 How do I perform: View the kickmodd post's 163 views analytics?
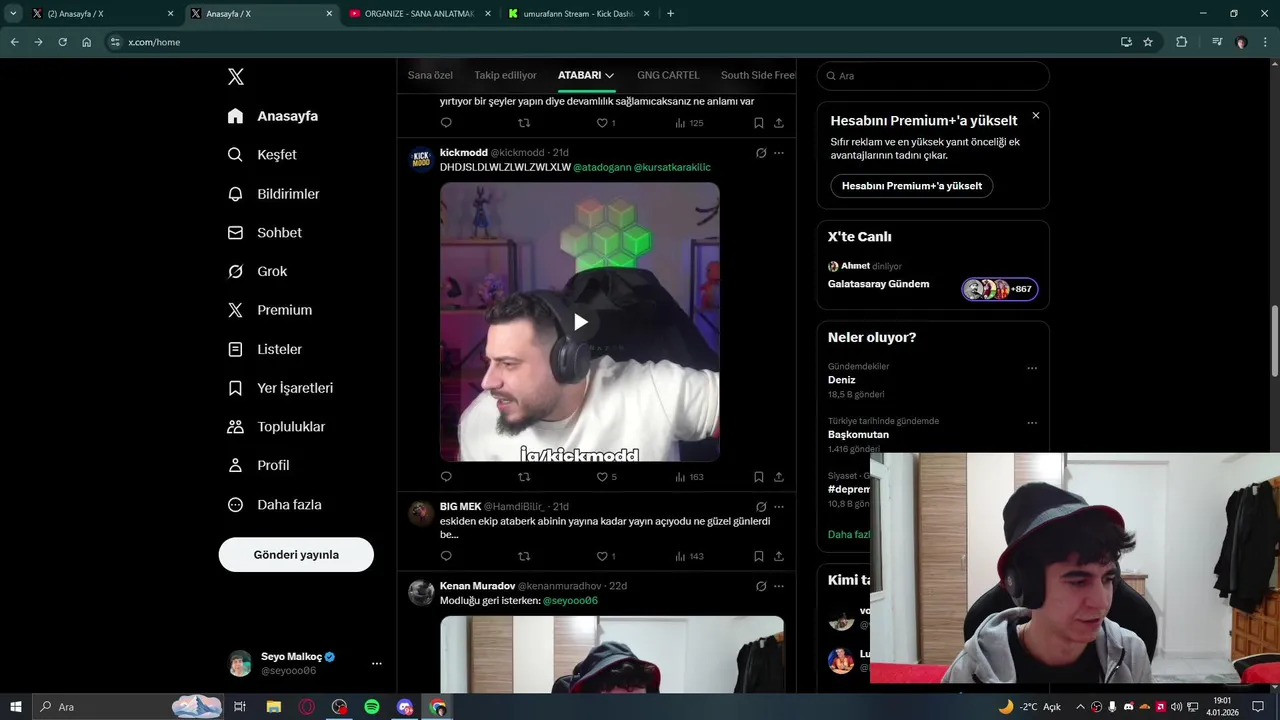[689, 477]
